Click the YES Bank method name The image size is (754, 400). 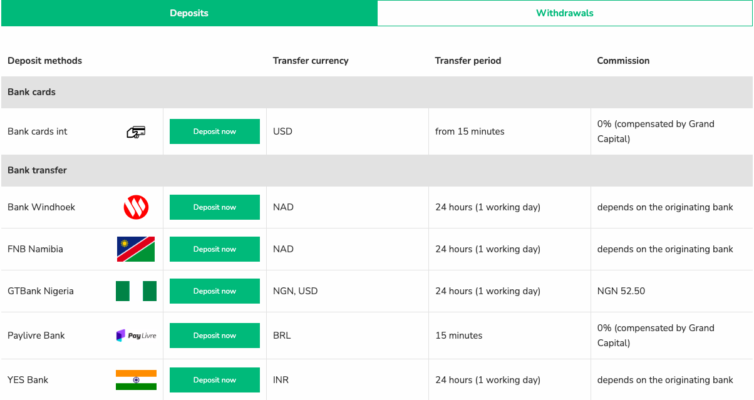click(28, 380)
